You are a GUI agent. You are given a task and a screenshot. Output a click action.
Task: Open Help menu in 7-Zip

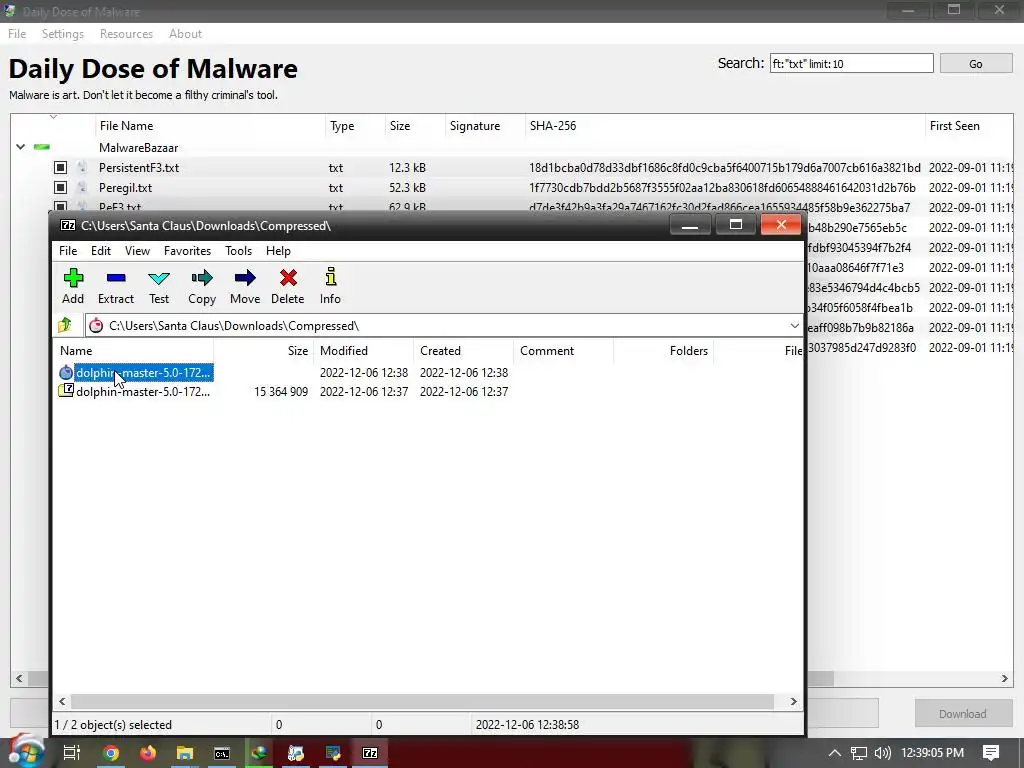coord(278,251)
